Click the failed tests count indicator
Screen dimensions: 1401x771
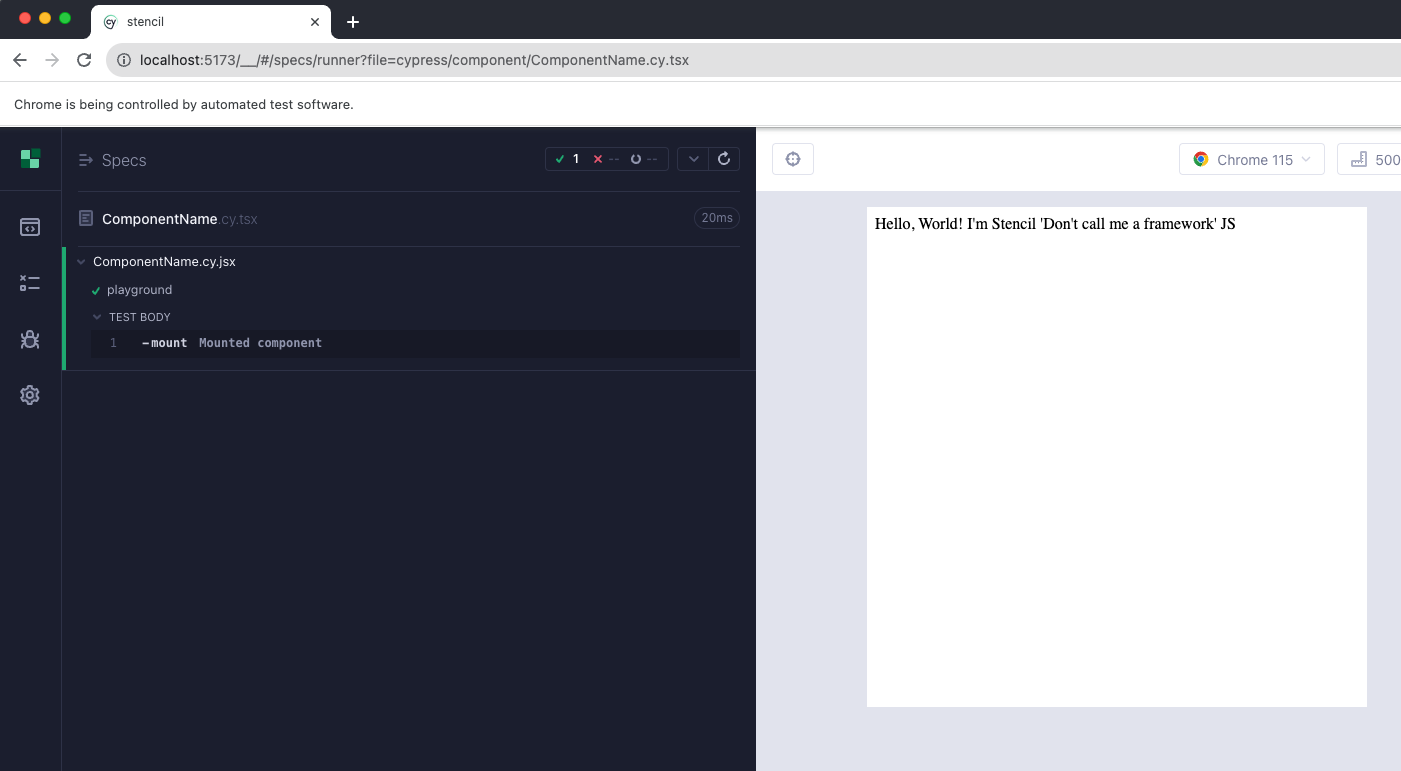click(x=606, y=159)
